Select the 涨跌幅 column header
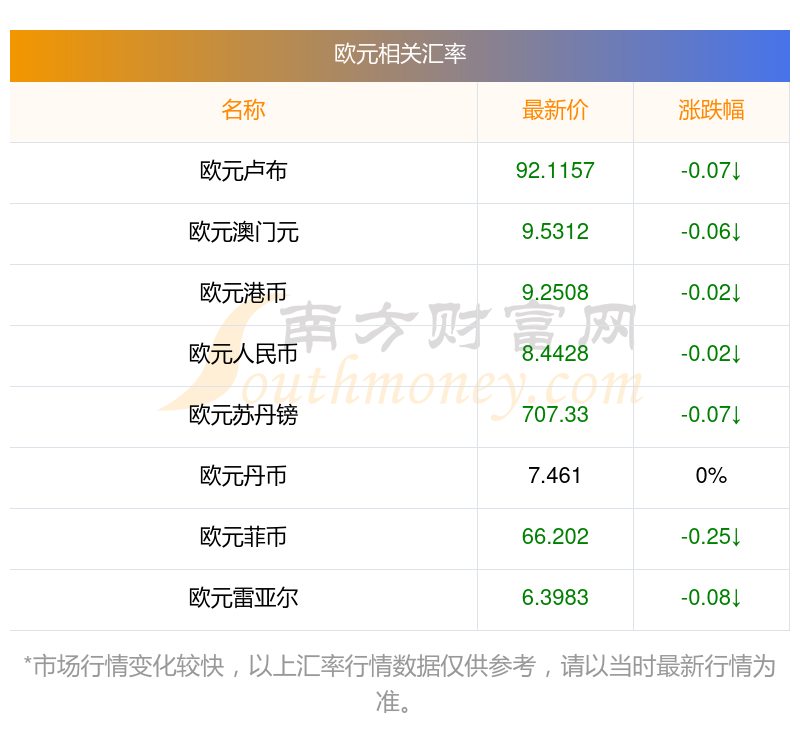The image size is (800, 733). [x=711, y=110]
